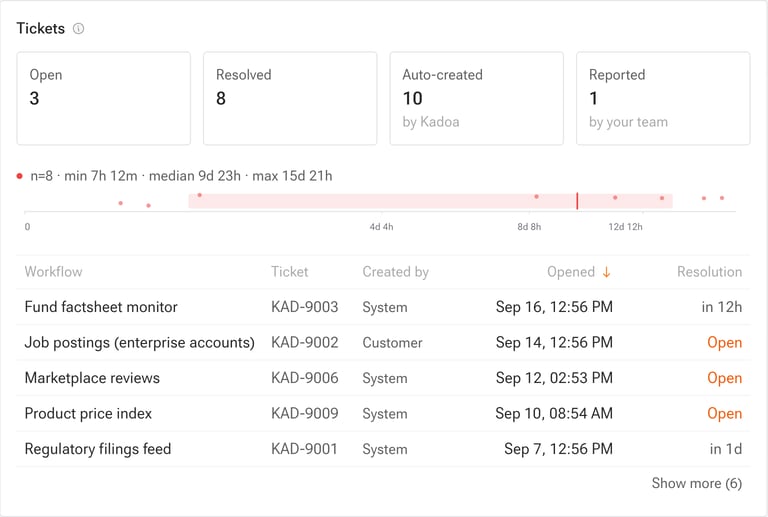Open the Fund factsheet monitor workflow
Screen dimensions: 768x517
pos(101,307)
